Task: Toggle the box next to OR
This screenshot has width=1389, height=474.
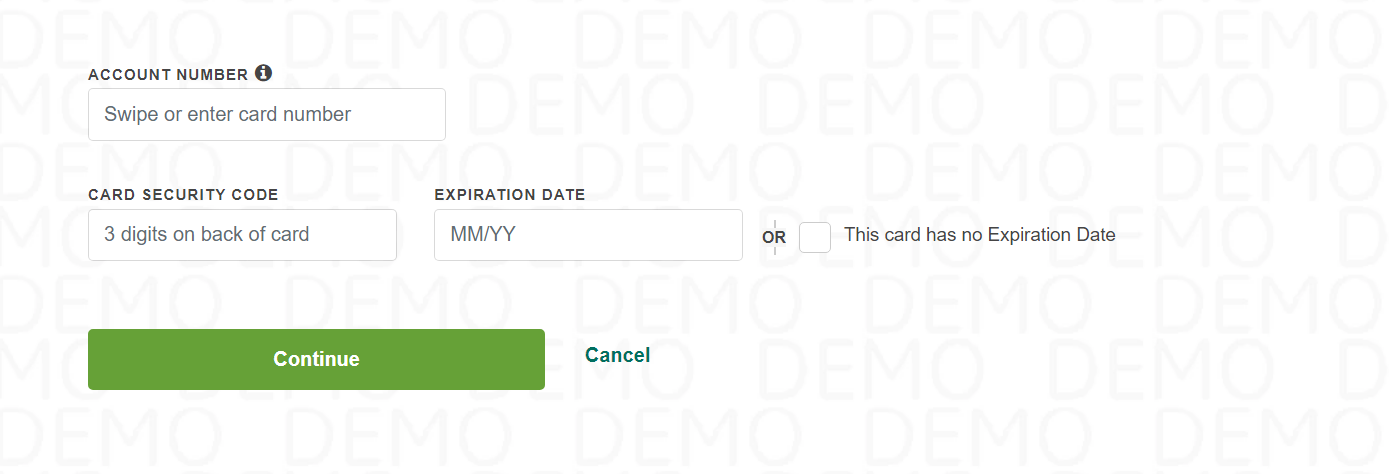Action: [815, 237]
